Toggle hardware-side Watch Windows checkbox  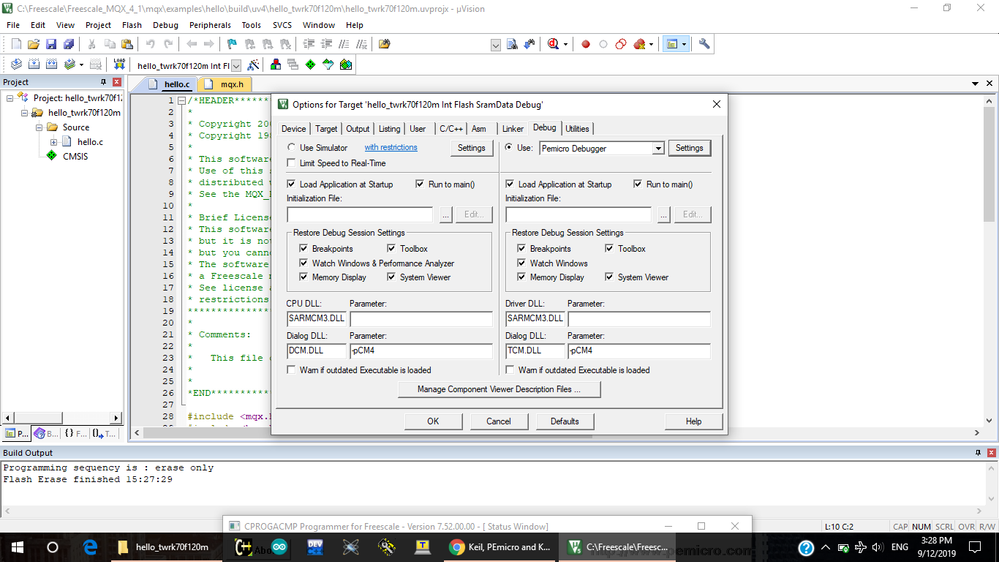point(522,263)
